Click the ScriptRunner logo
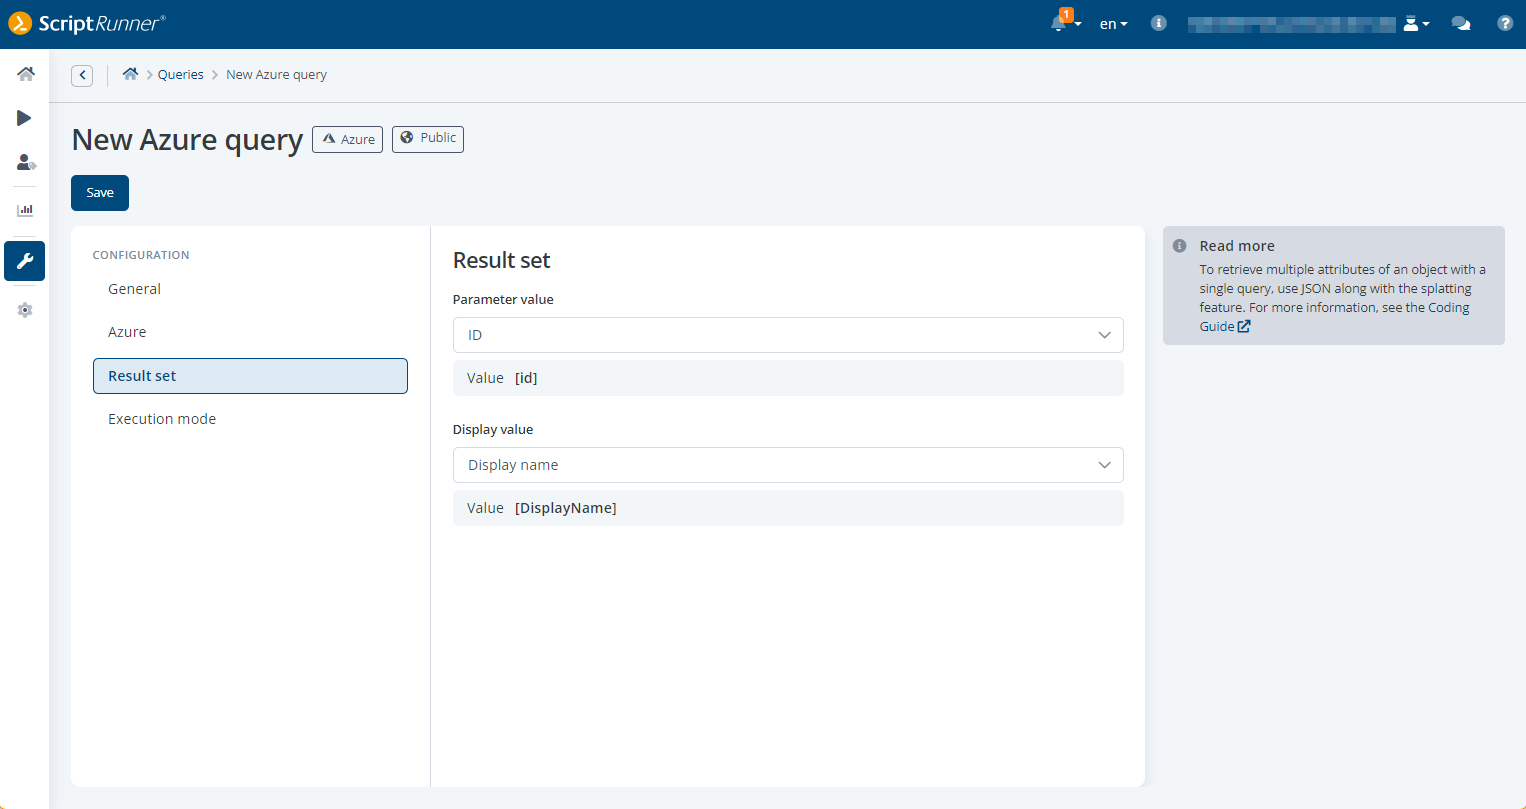This screenshot has width=1526, height=809. click(86, 23)
